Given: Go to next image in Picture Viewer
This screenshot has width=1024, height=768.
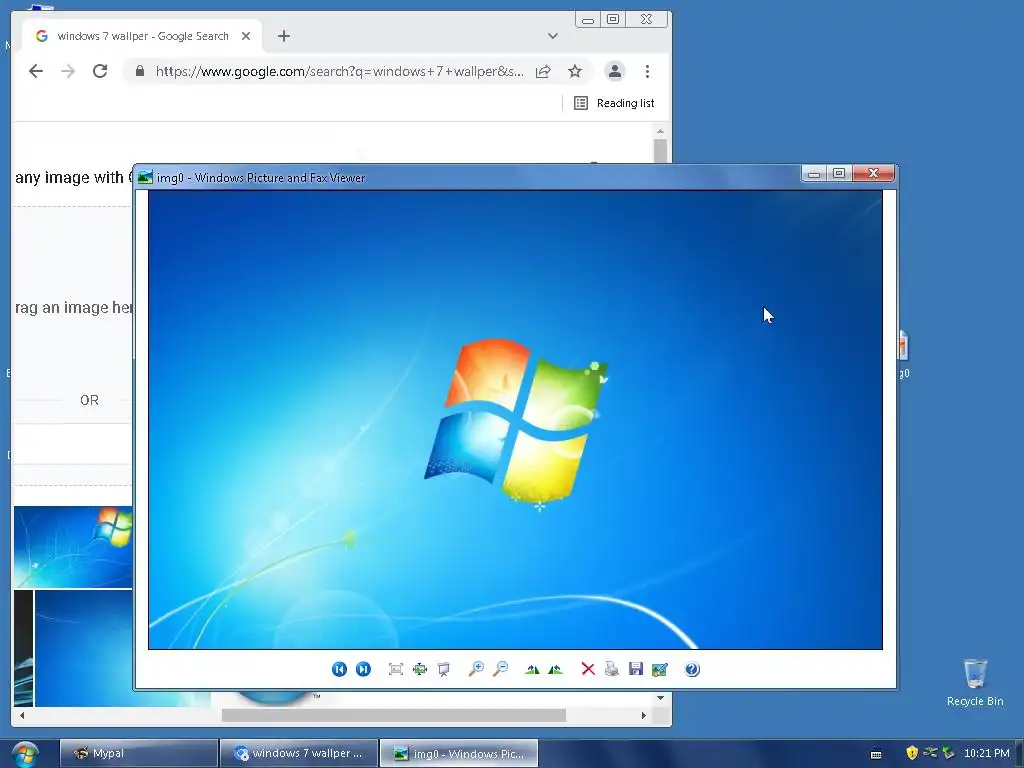Looking at the screenshot, I should click(x=363, y=669).
